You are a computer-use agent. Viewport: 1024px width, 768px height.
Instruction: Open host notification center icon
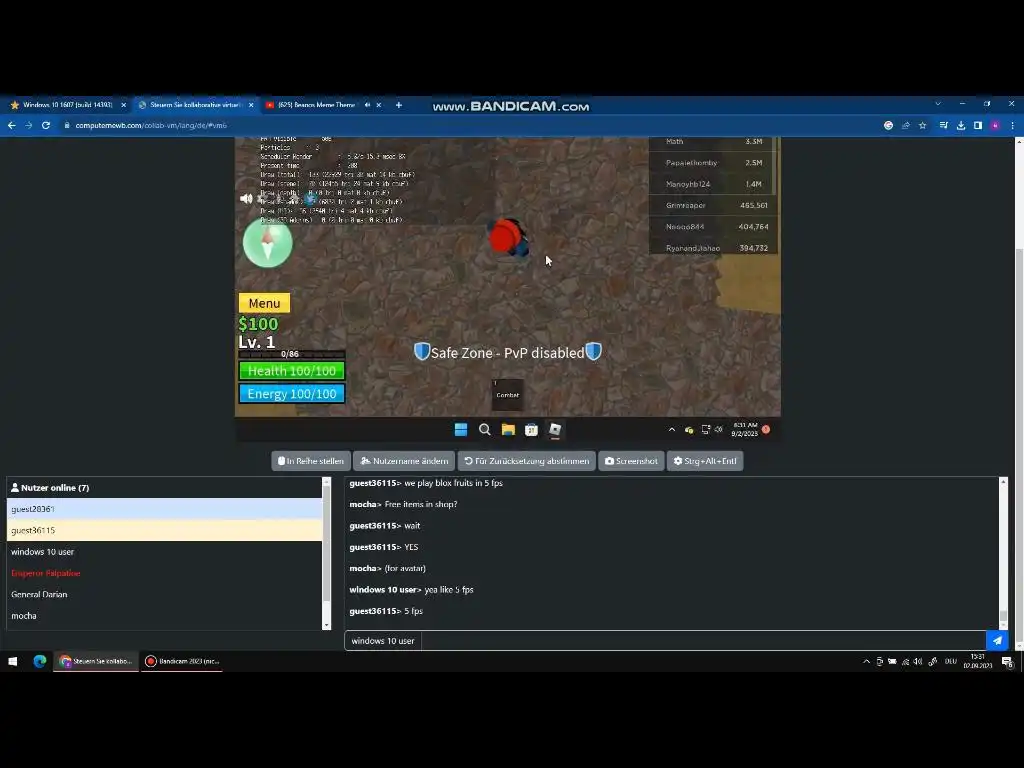pyautogui.click(x=1008, y=662)
